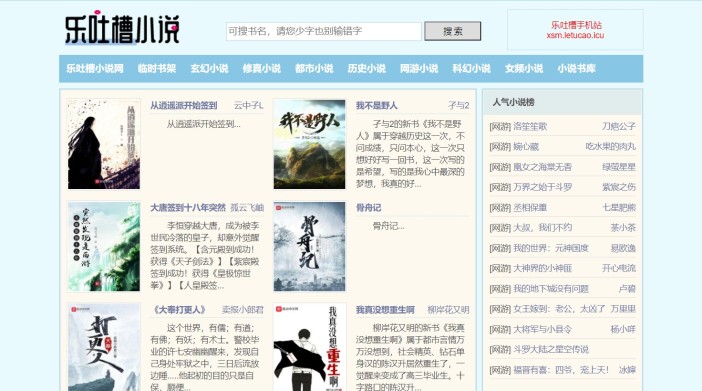Click the 搜索 search button

(453, 31)
